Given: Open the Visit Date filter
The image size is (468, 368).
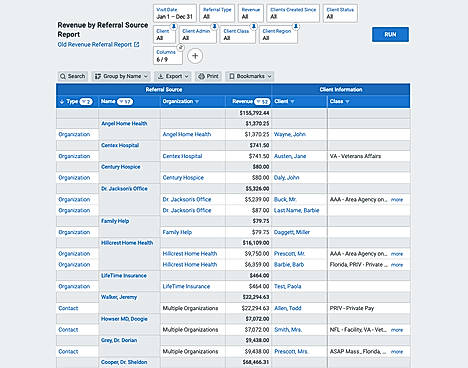Looking at the screenshot, I should 175,13.
